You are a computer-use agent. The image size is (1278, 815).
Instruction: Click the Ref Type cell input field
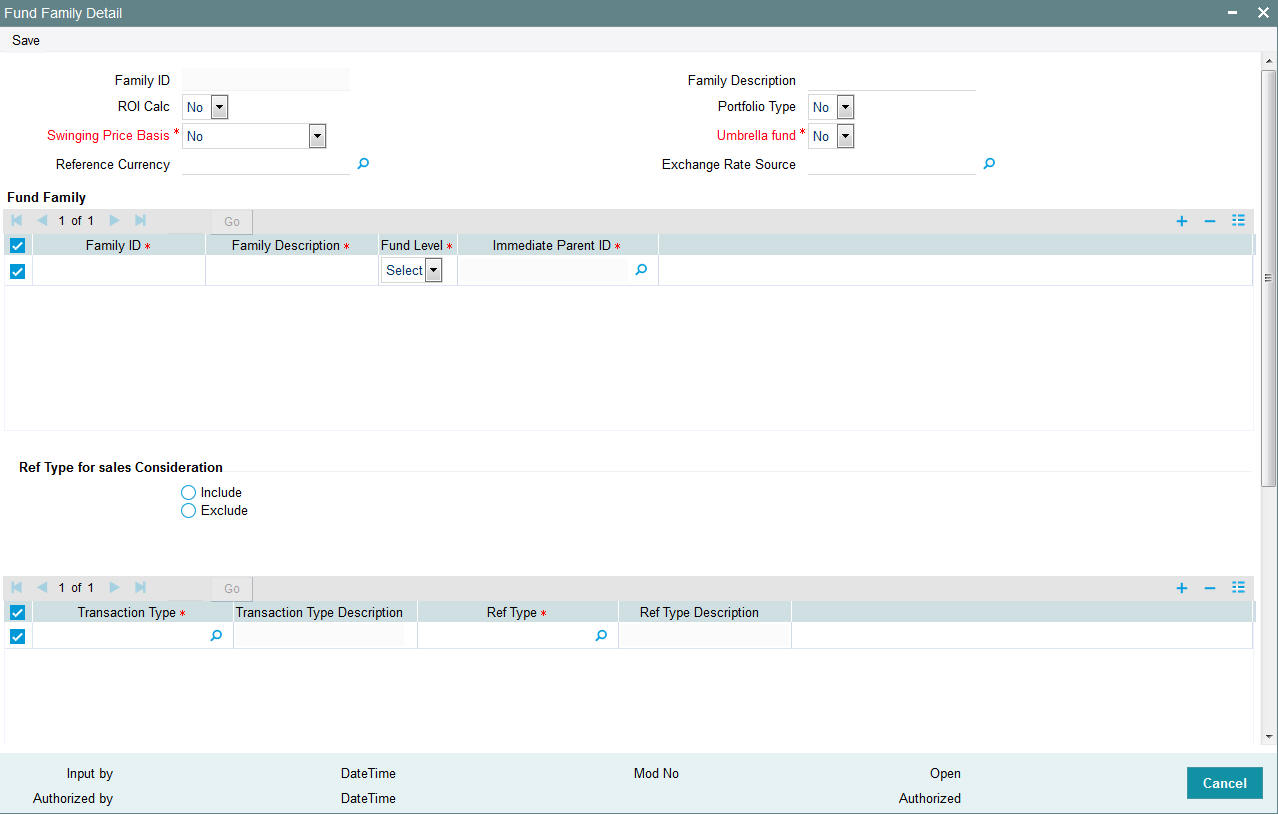pos(506,635)
